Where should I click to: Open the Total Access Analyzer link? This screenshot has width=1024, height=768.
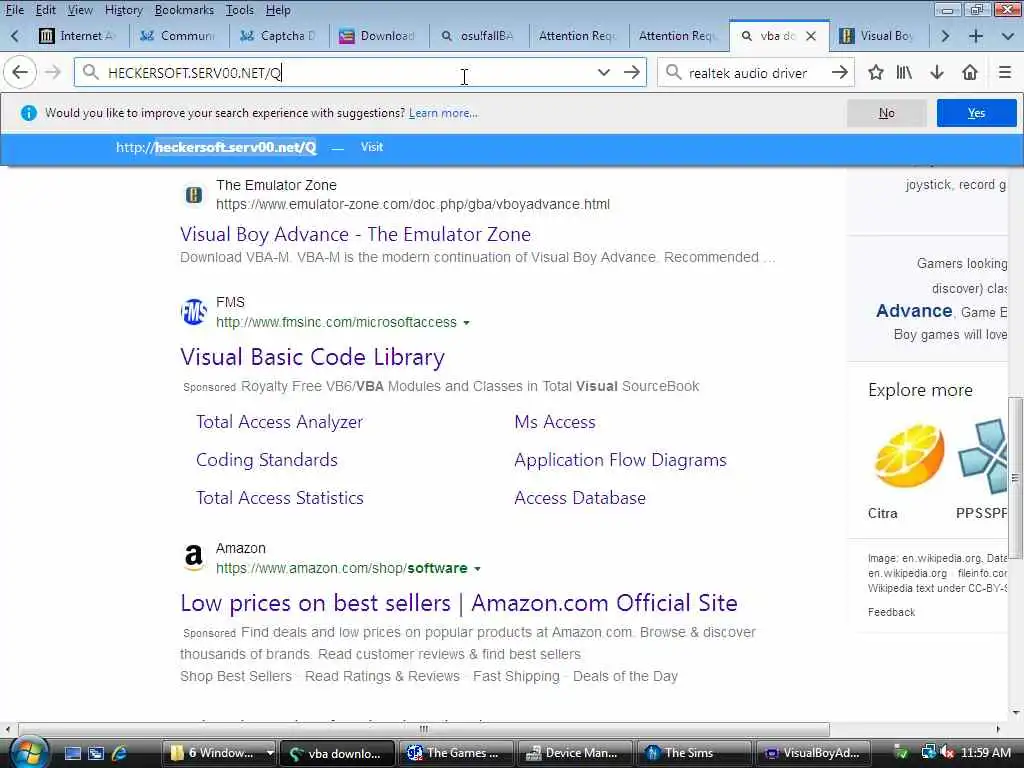(280, 422)
